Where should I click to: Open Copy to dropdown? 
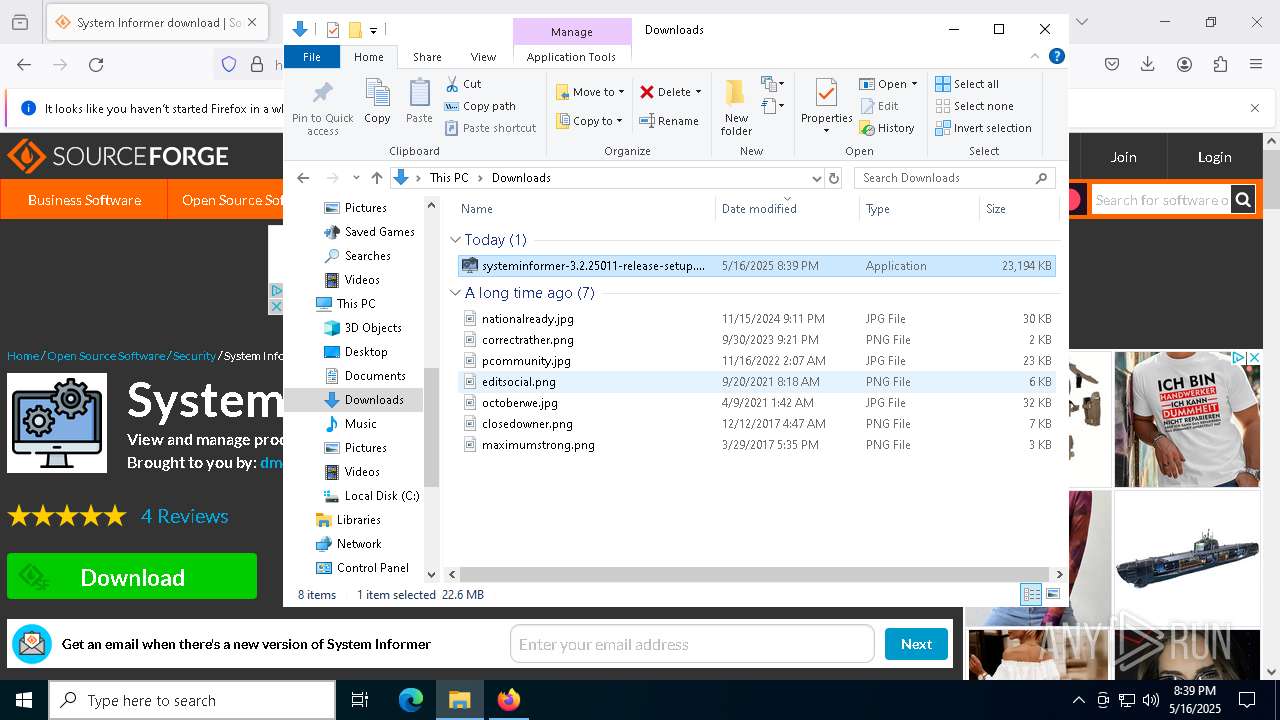tap(590, 121)
